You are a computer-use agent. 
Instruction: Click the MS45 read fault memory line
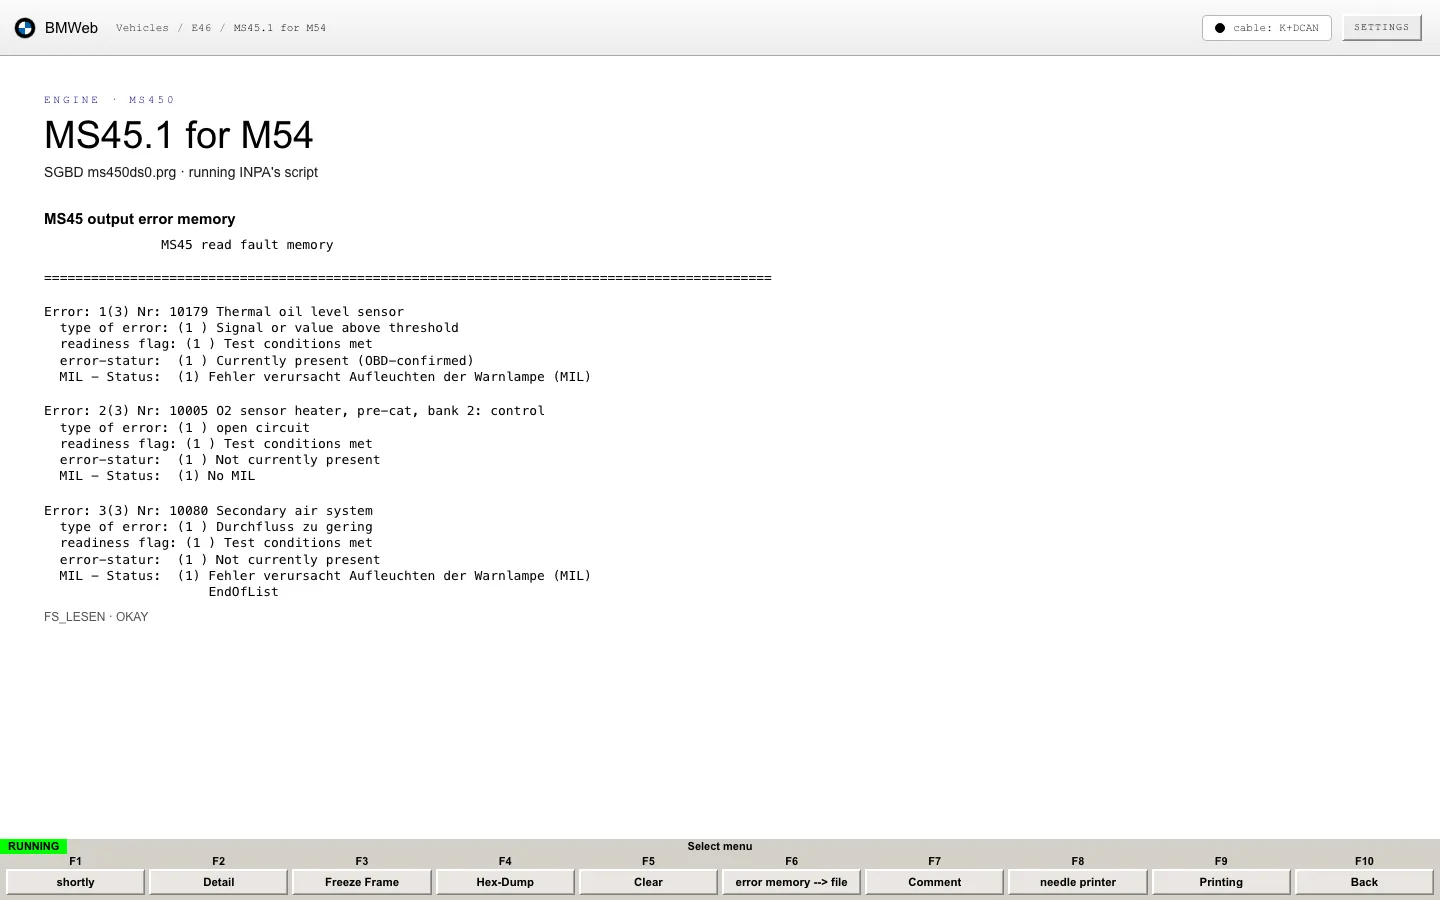click(247, 245)
